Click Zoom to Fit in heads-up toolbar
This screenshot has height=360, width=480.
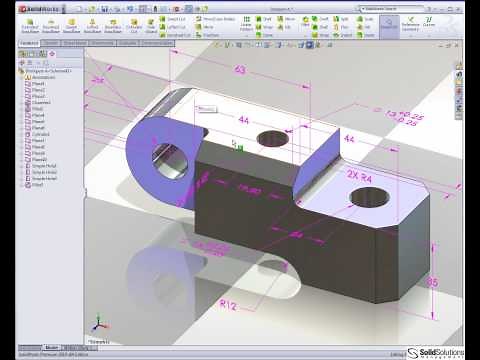[217, 45]
